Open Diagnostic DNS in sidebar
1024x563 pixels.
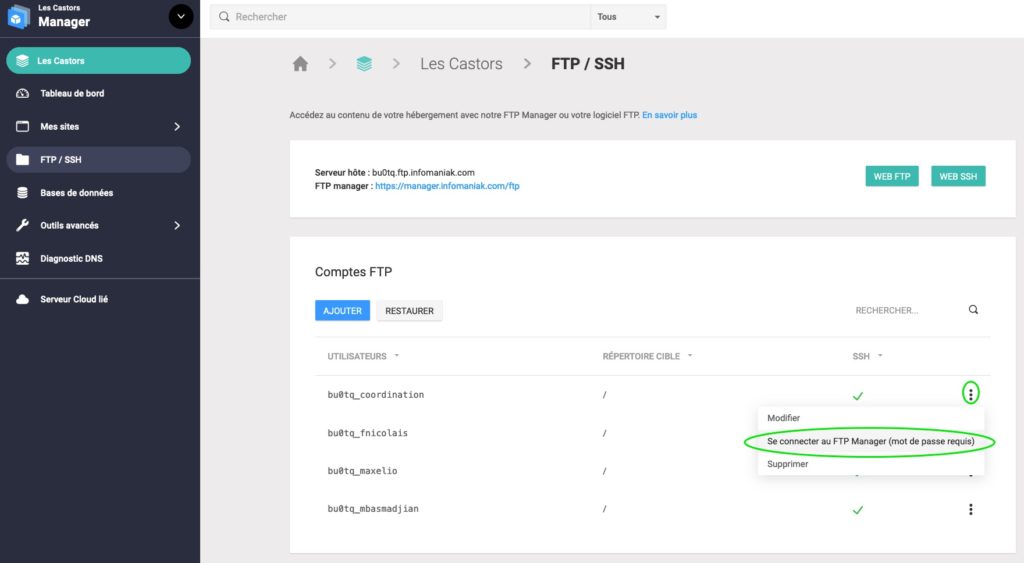(71, 259)
